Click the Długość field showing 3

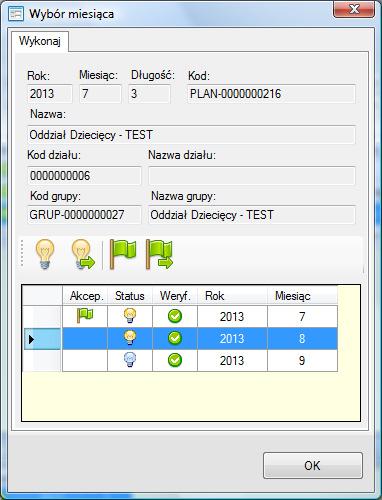[x=149, y=94]
